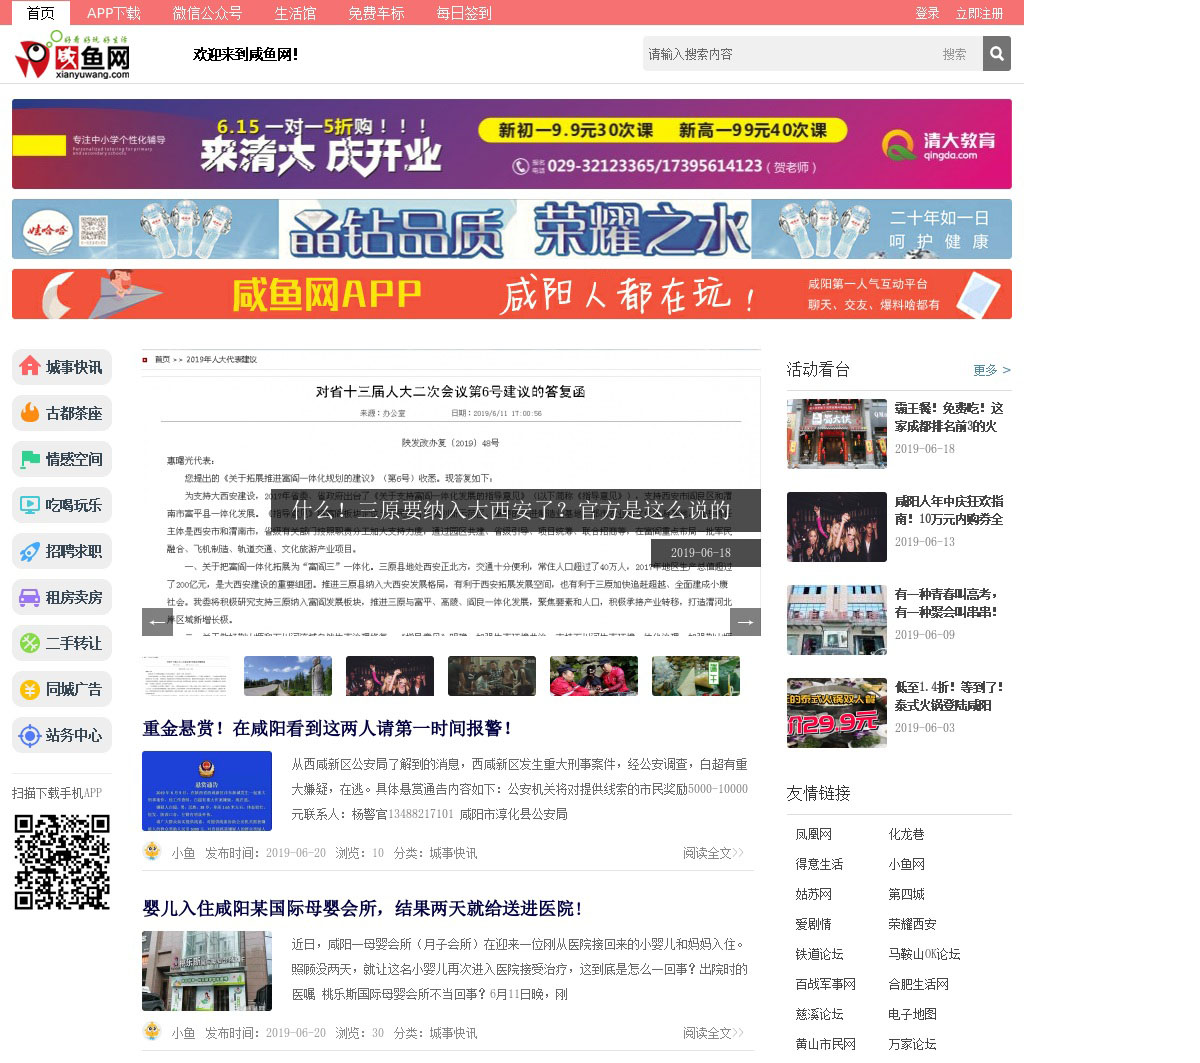Select the statue landscape thumbnail
The height and width of the screenshot is (1063, 1200).
click(288, 676)
